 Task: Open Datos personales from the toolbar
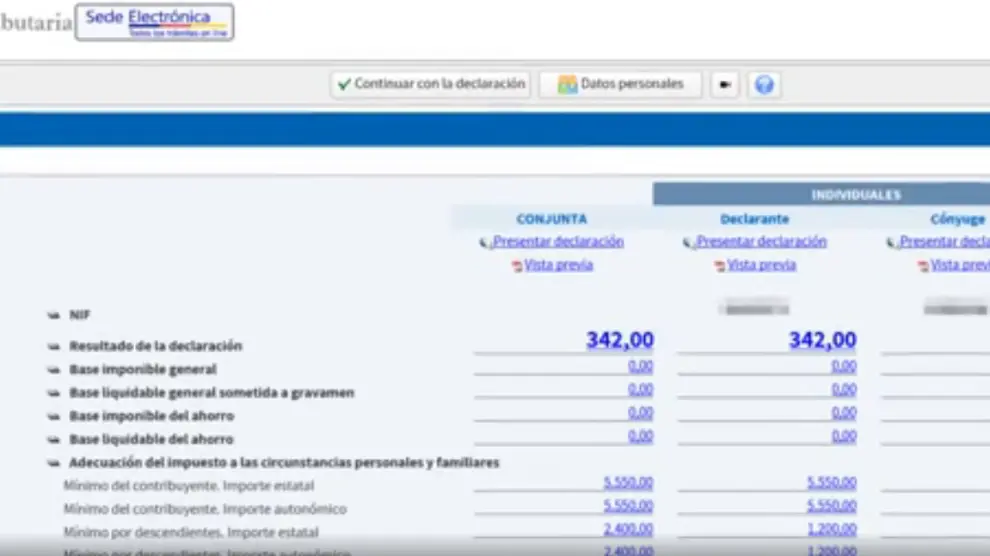pyautogui.click(x=620, y=85)
